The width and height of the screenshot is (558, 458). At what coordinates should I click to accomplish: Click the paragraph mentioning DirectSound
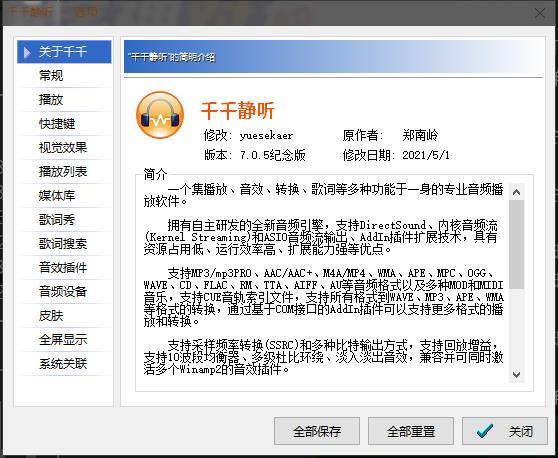pos(322,237)
